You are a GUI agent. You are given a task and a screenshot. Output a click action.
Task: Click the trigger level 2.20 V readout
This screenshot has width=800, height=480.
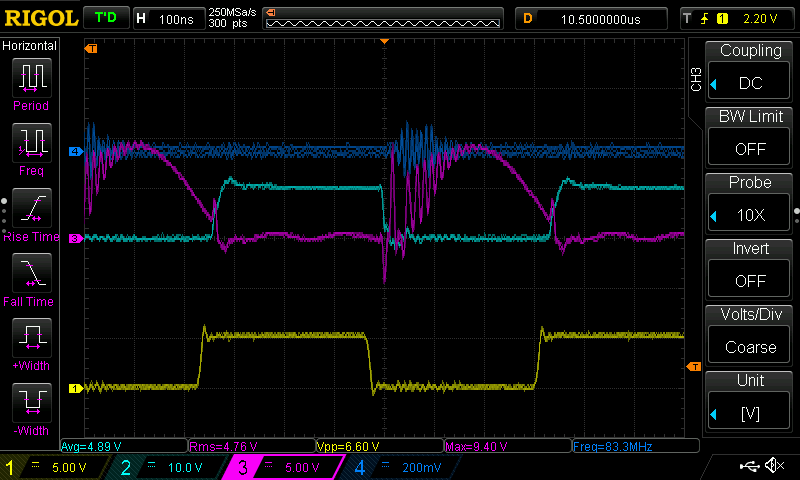760,19
